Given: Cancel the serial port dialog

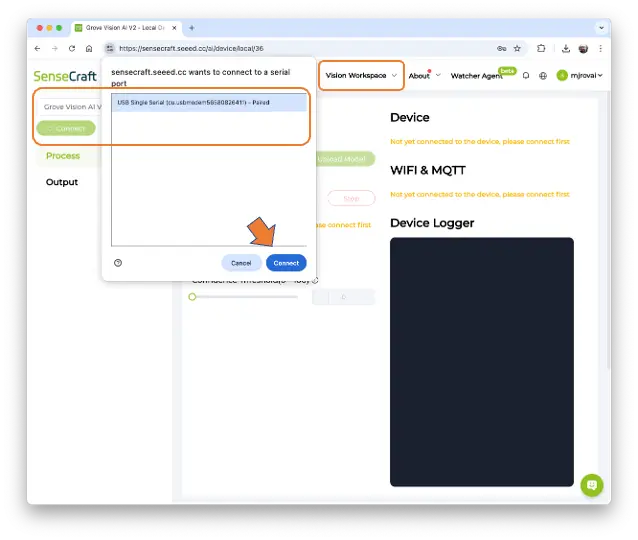Looking at the screenshot, I should tap(241, 263).
